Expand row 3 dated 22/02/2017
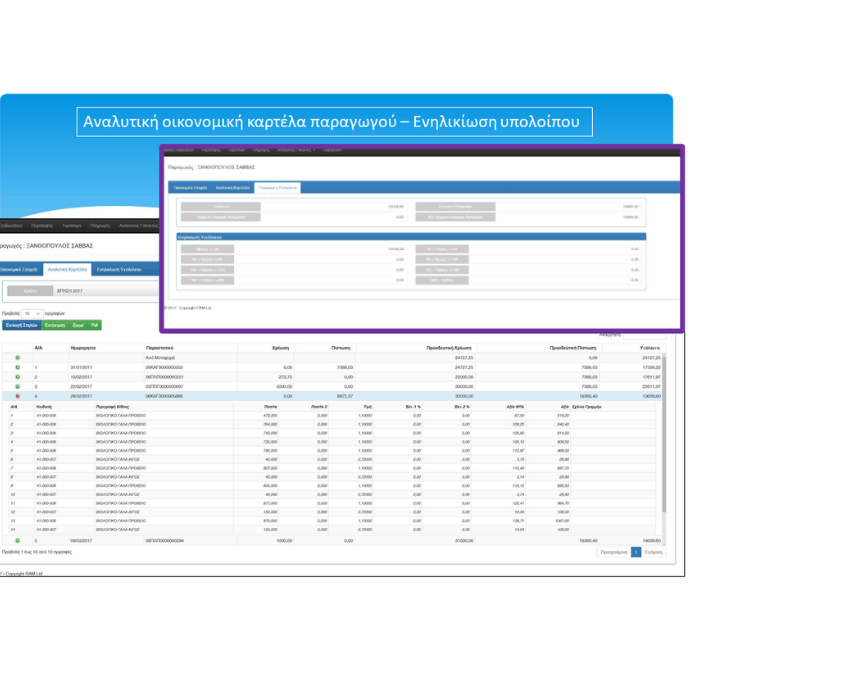 [x=17, y=386]
